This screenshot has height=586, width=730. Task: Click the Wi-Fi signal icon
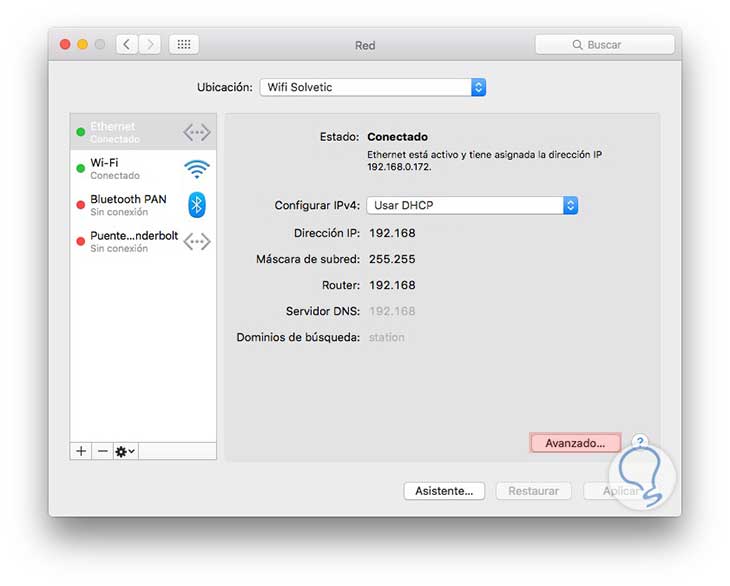[x=197, y=169]
